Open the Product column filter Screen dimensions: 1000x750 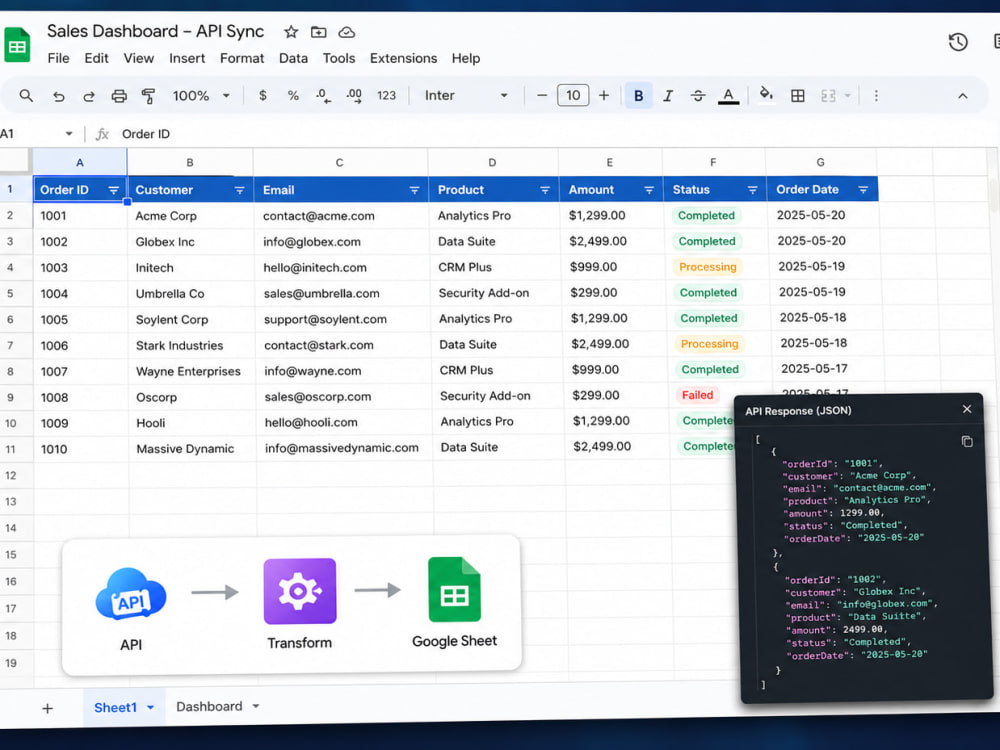545,190
